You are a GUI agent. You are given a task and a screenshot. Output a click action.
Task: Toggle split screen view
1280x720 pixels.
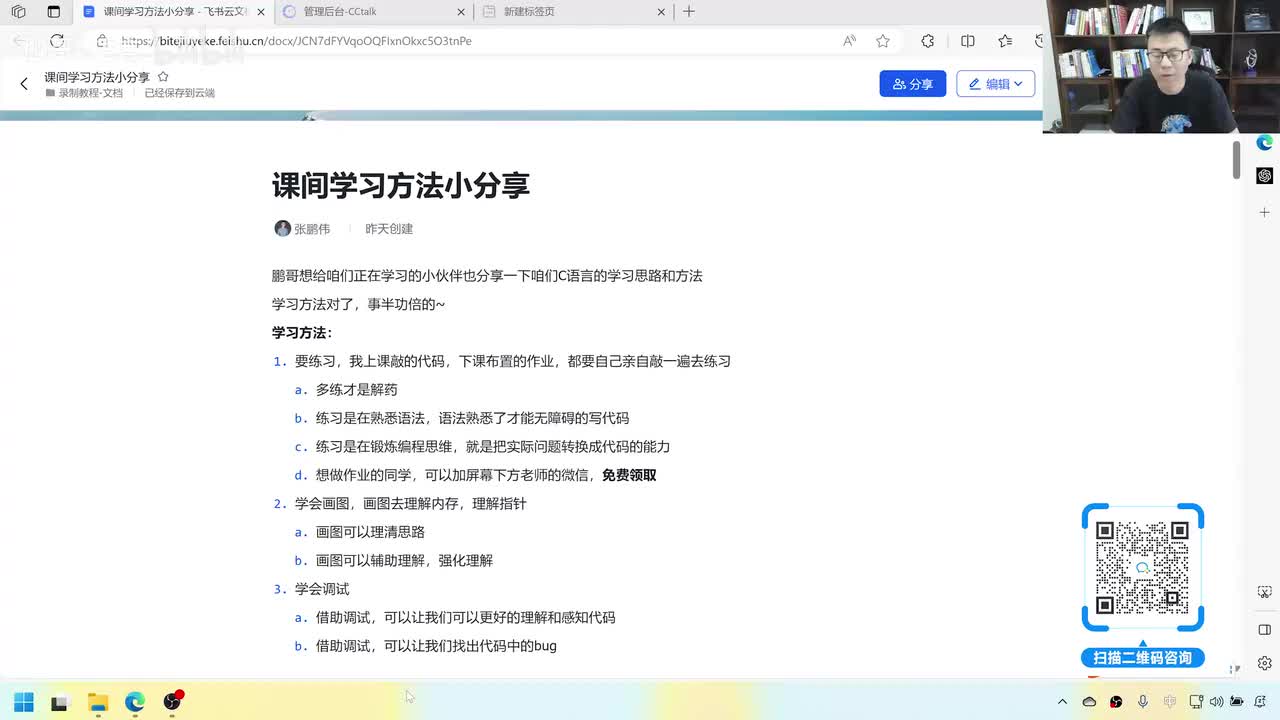point(968,41)
